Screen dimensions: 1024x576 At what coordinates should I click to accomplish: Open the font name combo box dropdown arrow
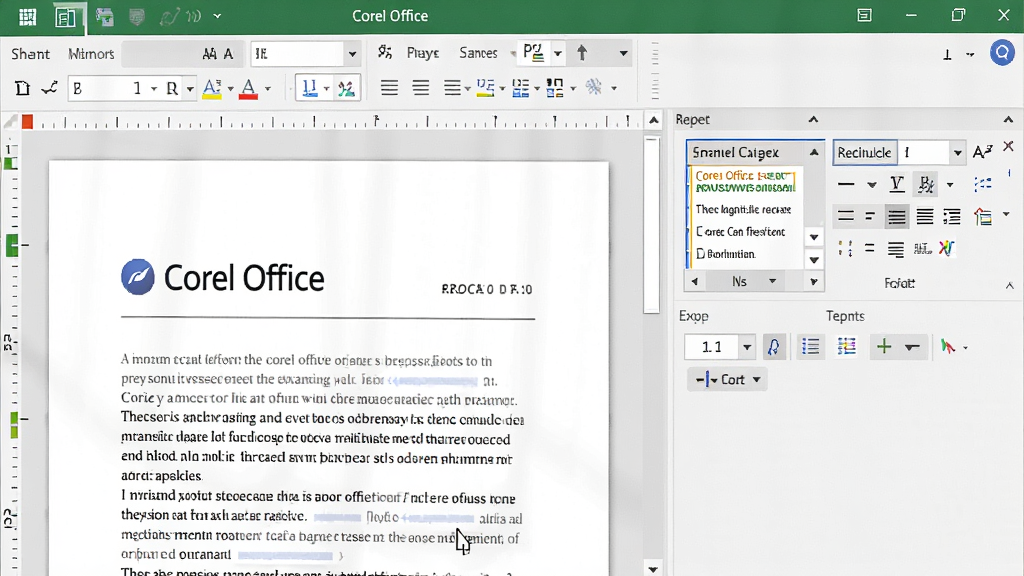pyautogui.click(x=352, y=54)
